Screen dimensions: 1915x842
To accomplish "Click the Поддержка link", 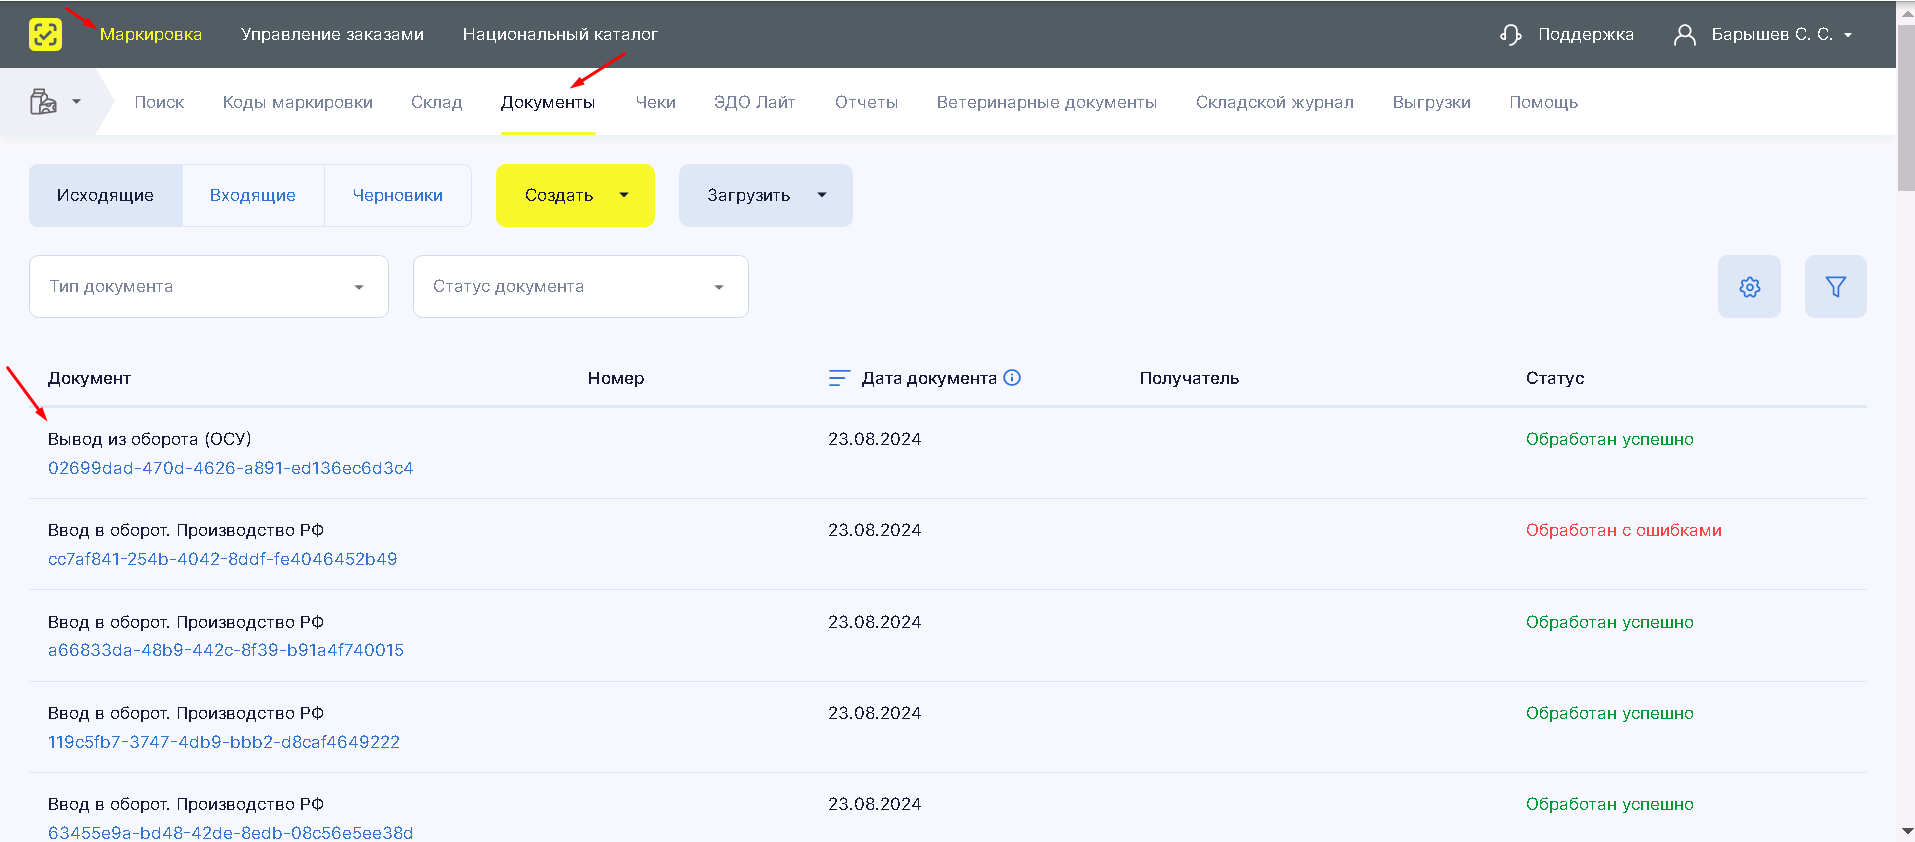I will pyautogui.click(x=1585, y=34).
